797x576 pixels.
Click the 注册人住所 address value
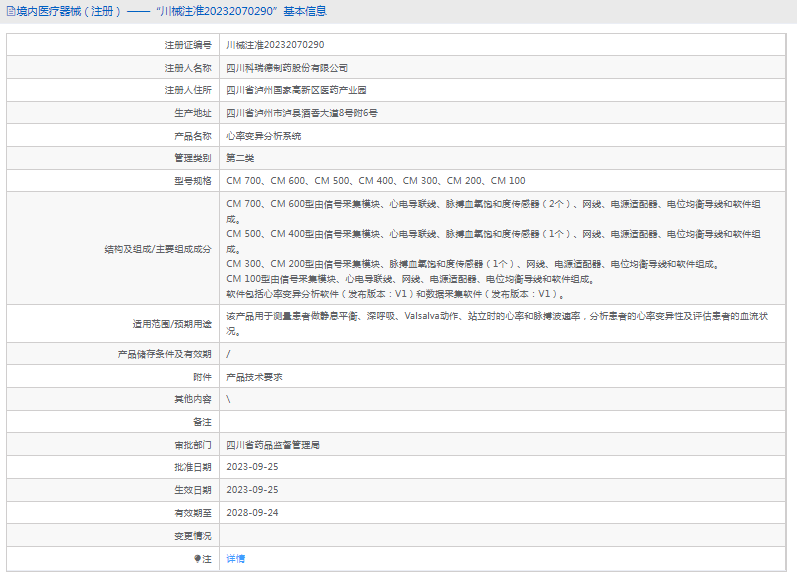(x=296, y=90)
